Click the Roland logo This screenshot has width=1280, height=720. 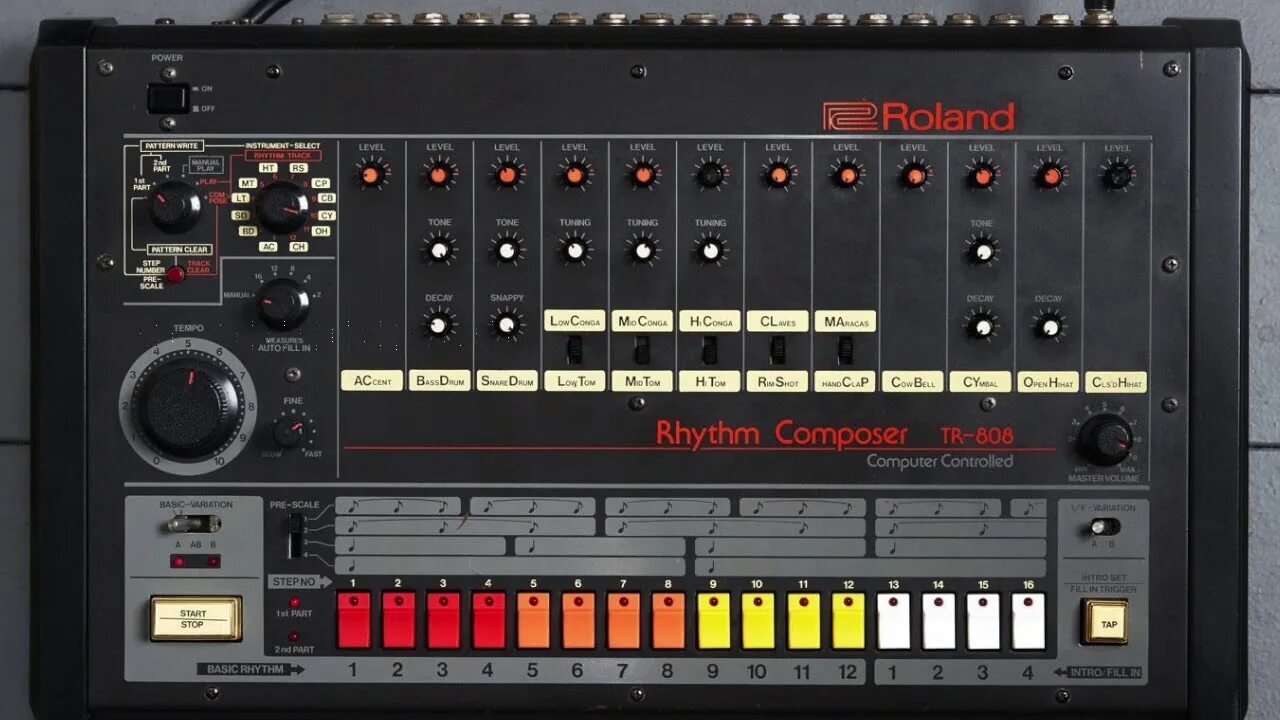tap(919, 117)
